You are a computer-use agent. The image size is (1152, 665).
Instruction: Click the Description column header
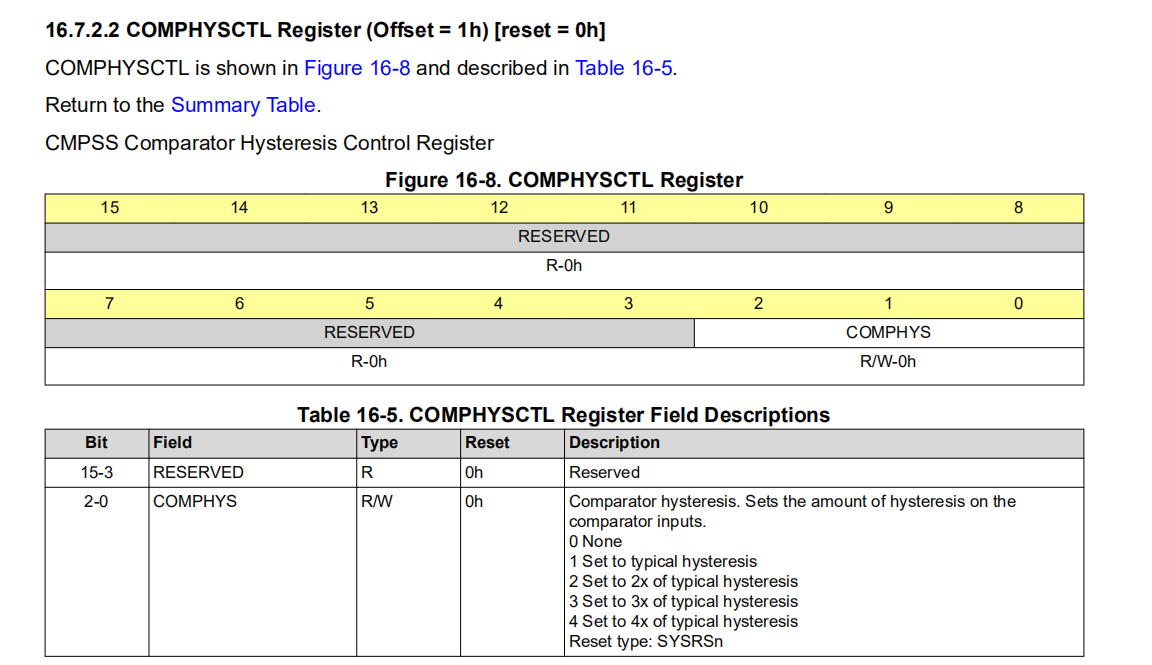click(x=614, y=442)
